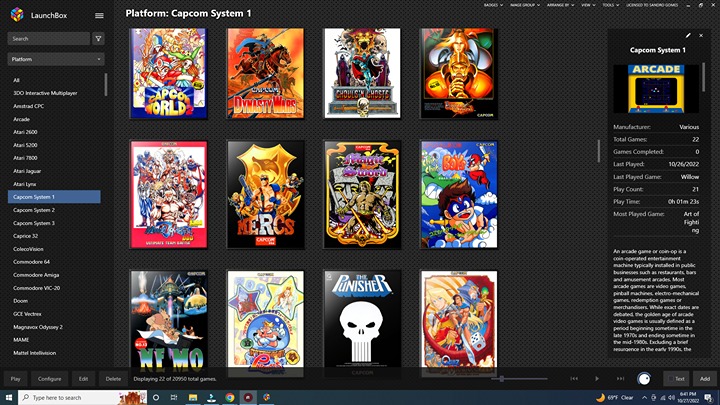Open the Windows notification center
Viewport: 720px width, 405px height.
[x=709, y=397]
